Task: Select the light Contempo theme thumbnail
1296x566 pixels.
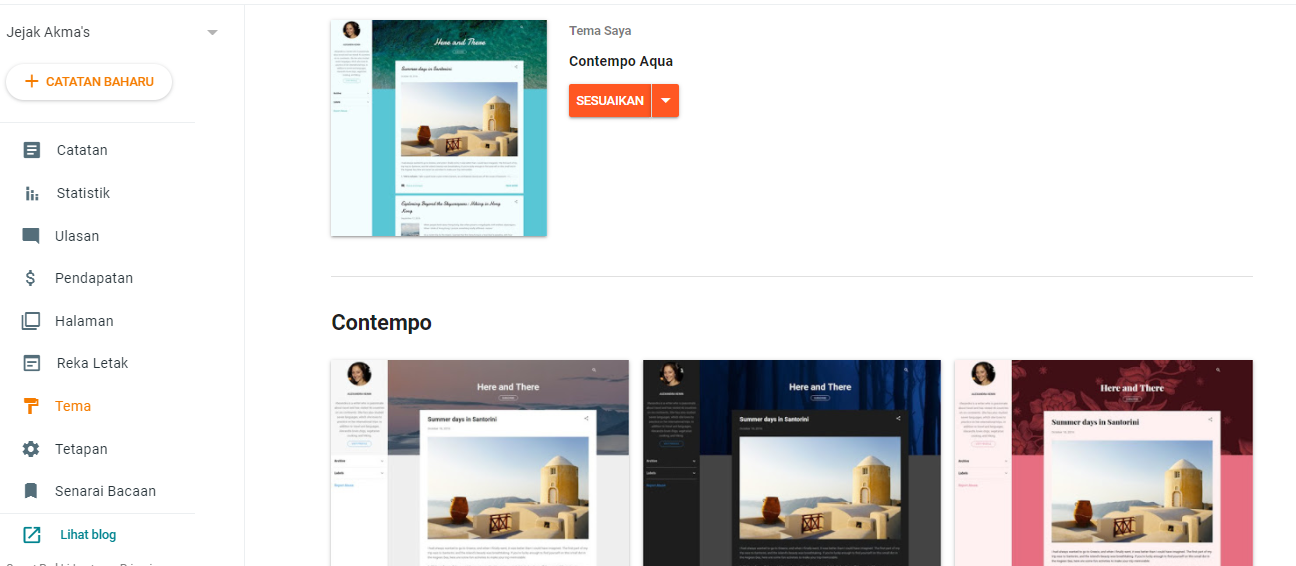Action: click(x=480, y=463)
